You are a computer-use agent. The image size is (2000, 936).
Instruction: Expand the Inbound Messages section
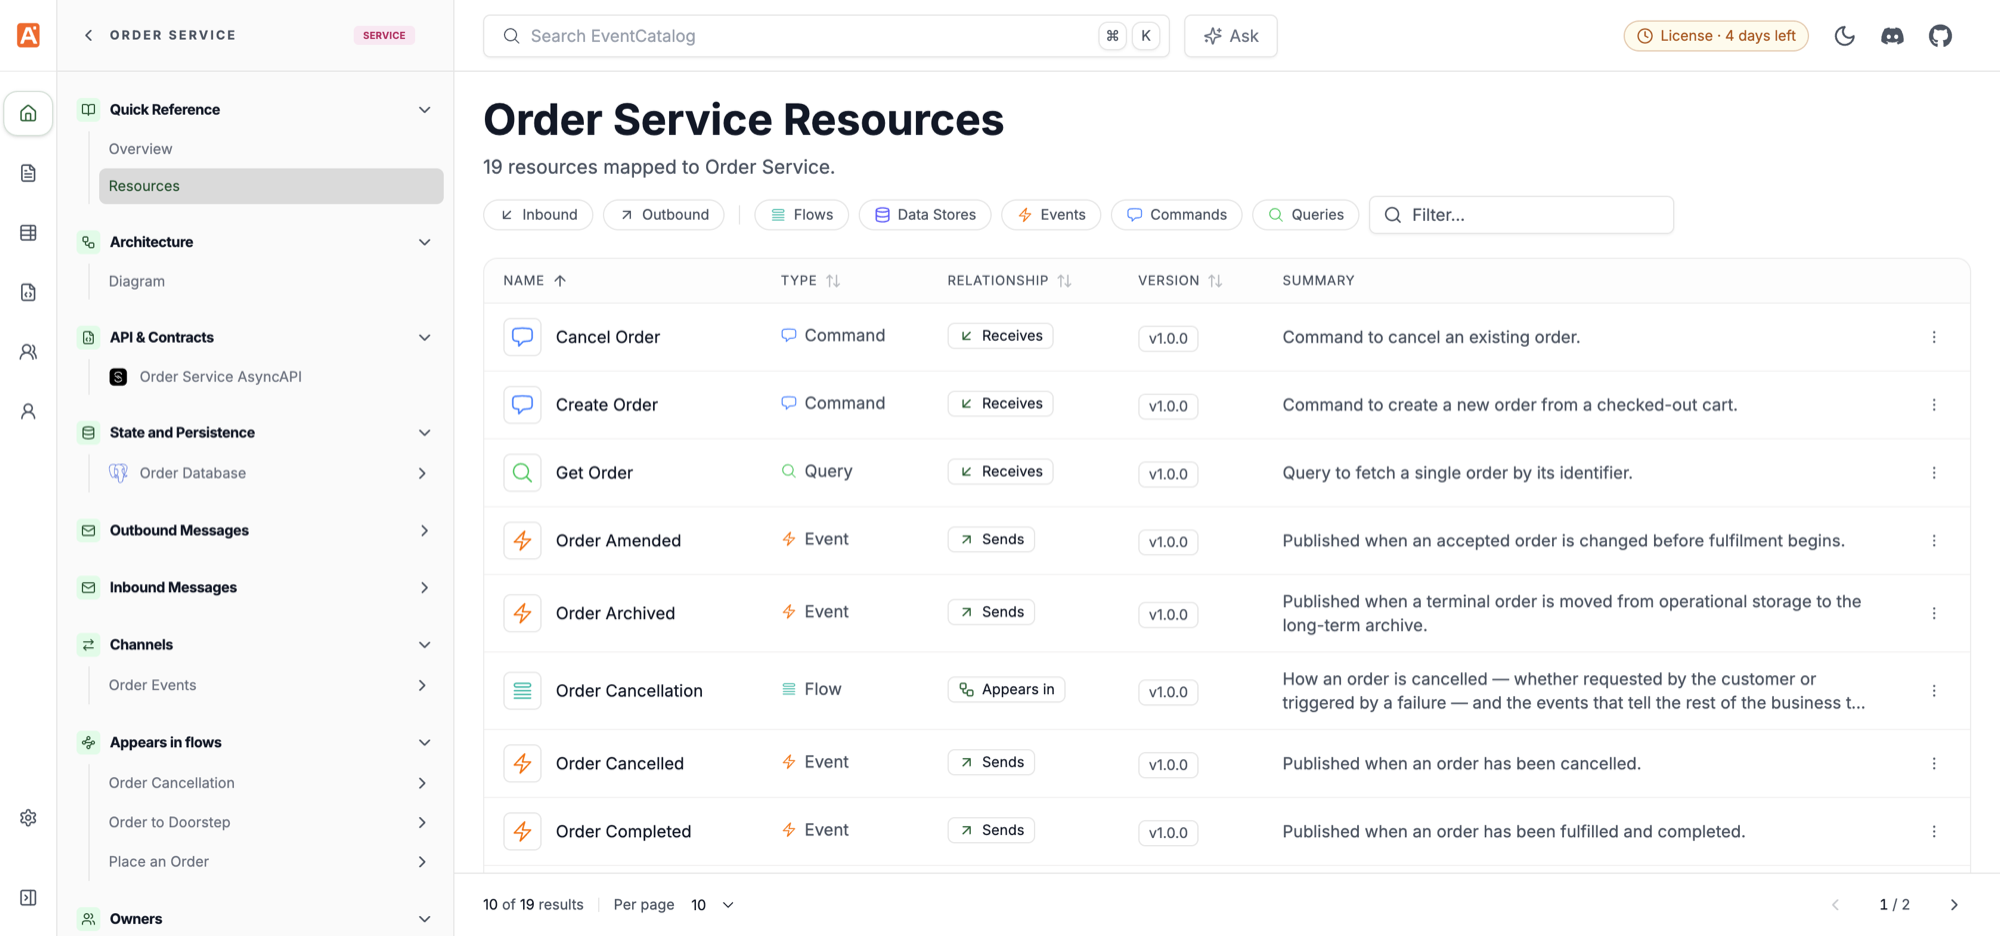[424, 588]
